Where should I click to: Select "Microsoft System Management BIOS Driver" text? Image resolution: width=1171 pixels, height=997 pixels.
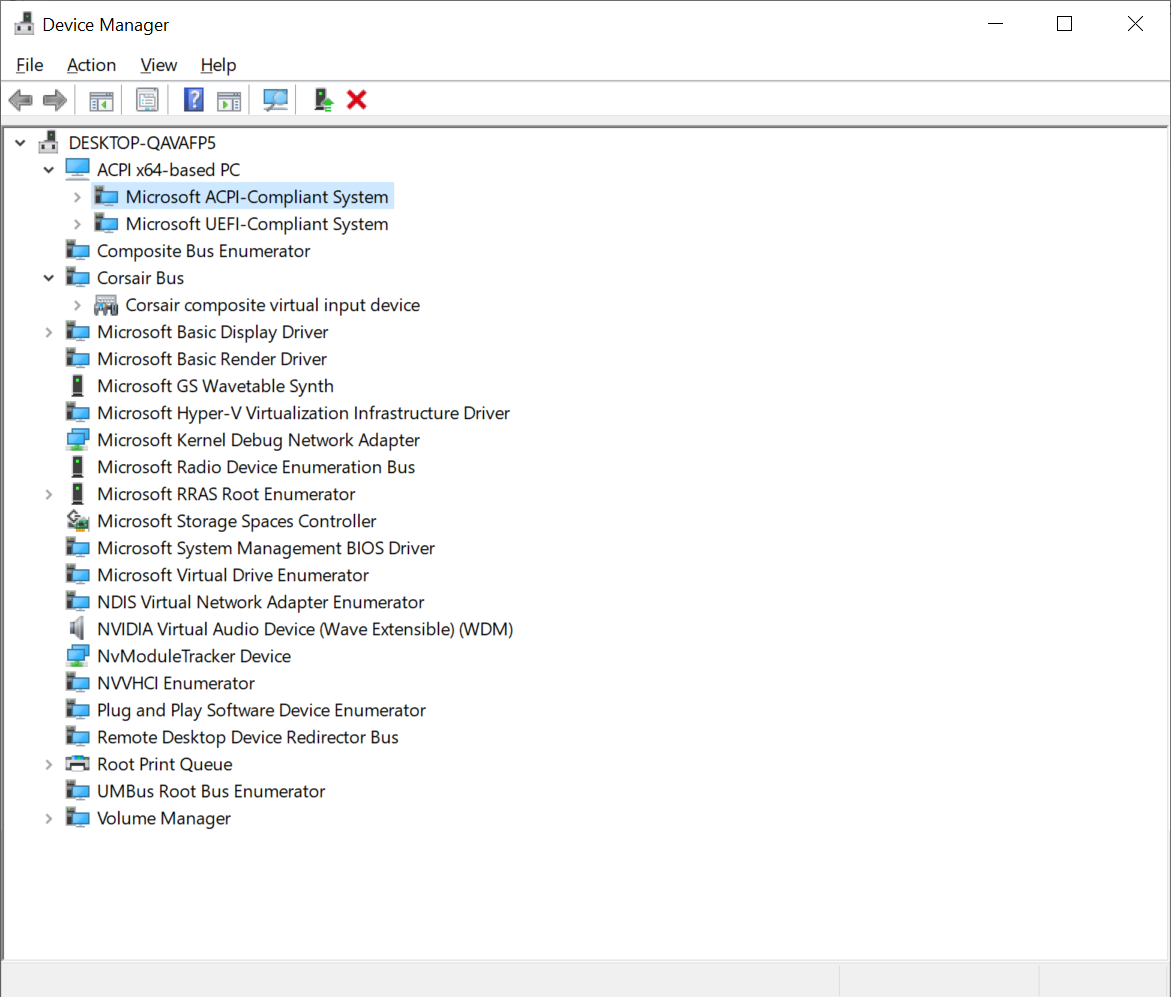(266, 548)
